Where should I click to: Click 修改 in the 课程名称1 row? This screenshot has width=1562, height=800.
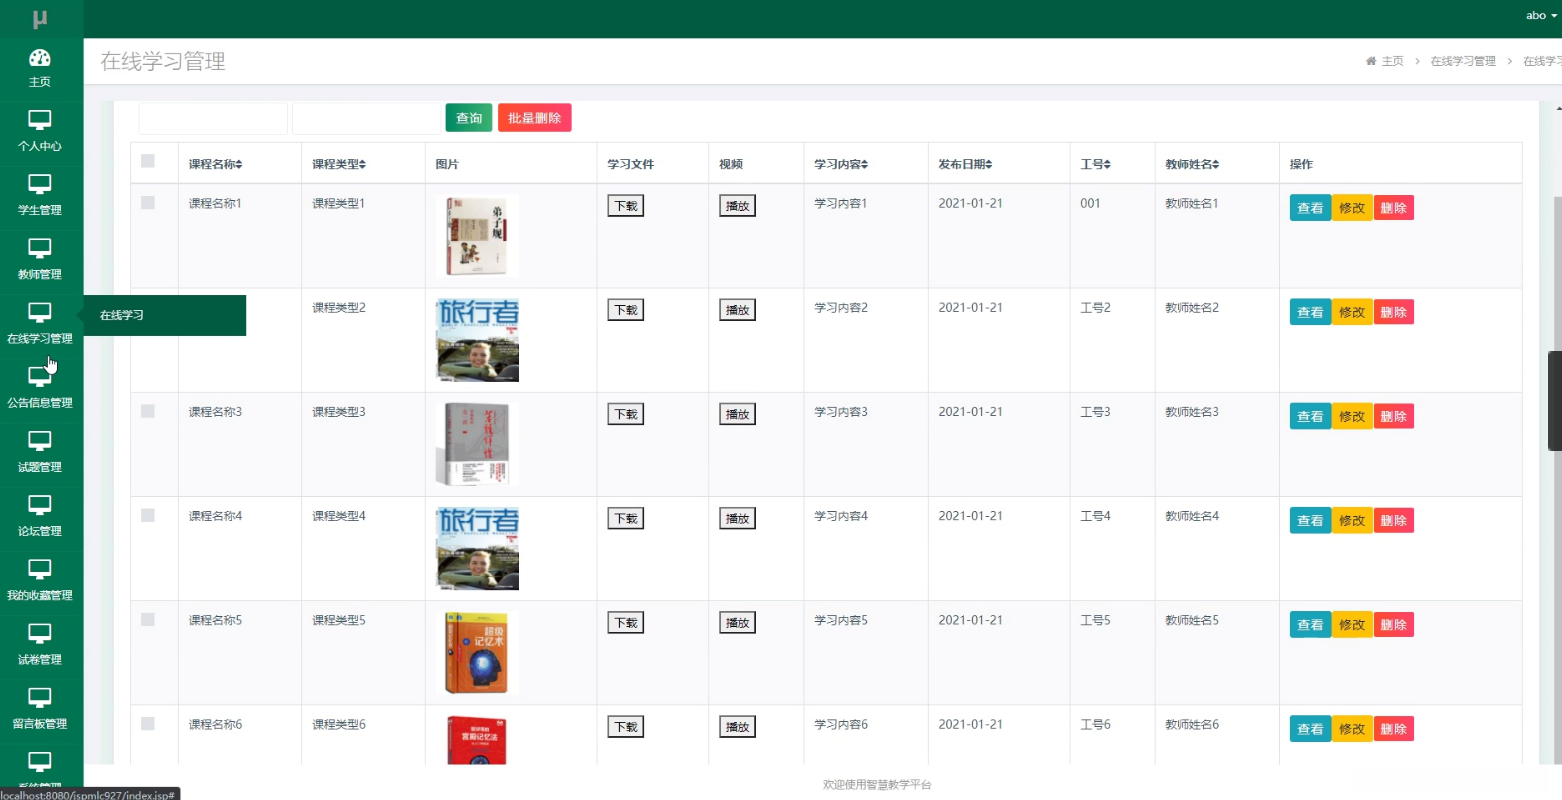coord(1352,208)
